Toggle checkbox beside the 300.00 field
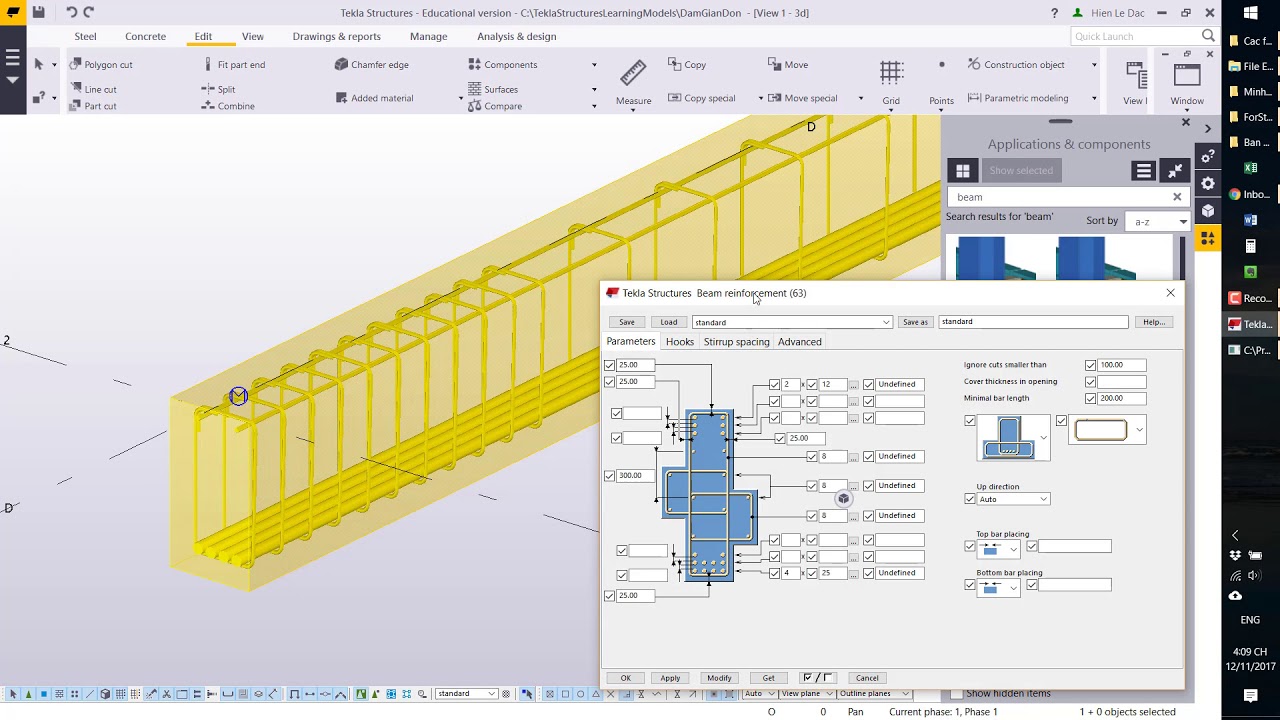 coord(609,476)
